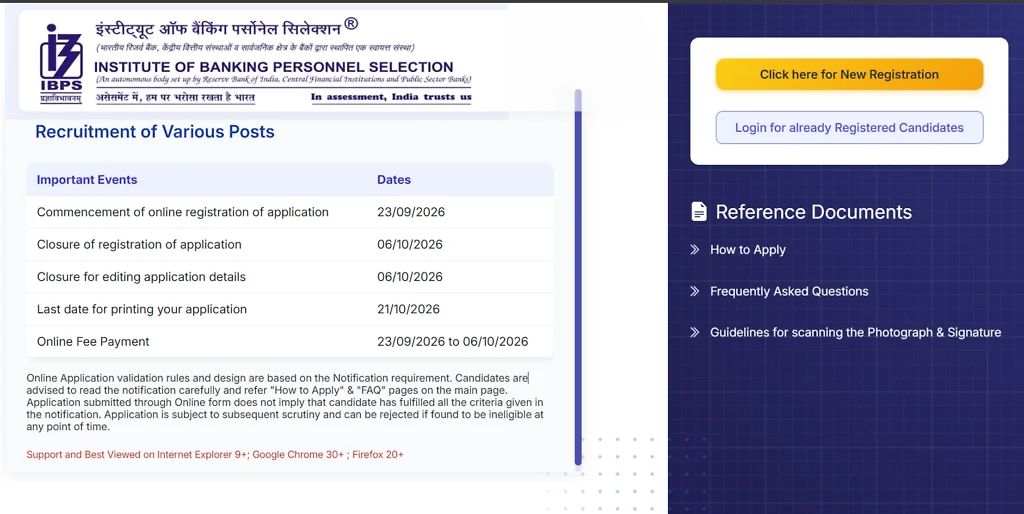
Task: Click the date 23/09/2026 for commencement
Action: tap(411, 212)
